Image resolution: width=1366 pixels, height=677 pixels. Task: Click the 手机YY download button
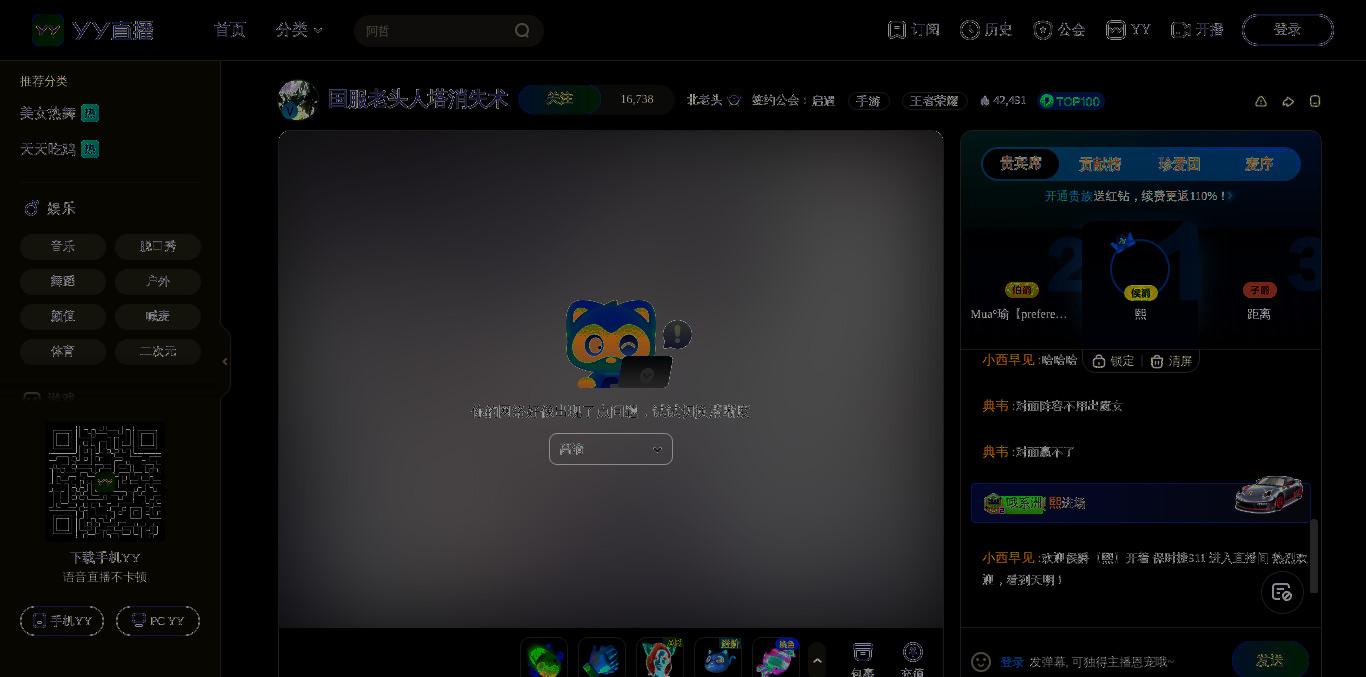coord(62,621)
